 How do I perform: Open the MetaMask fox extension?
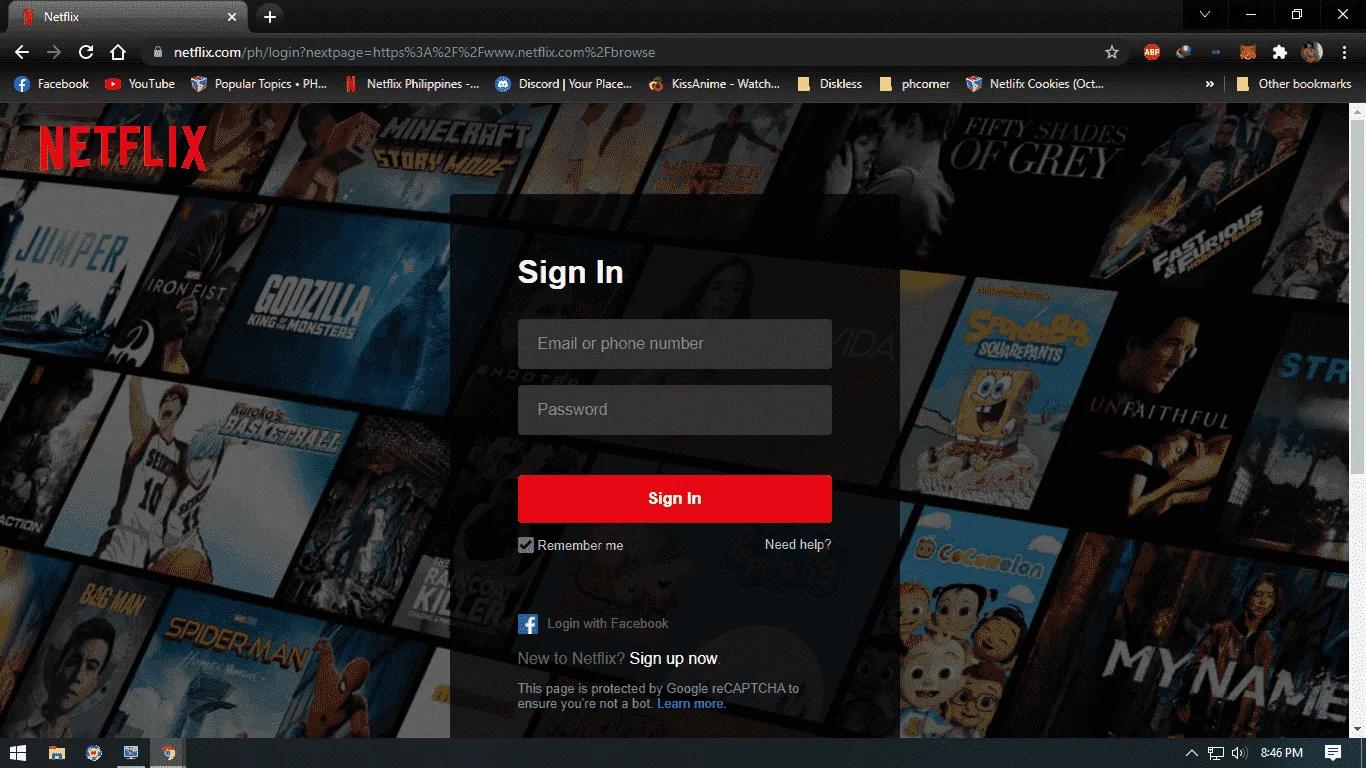[1248, 52]
